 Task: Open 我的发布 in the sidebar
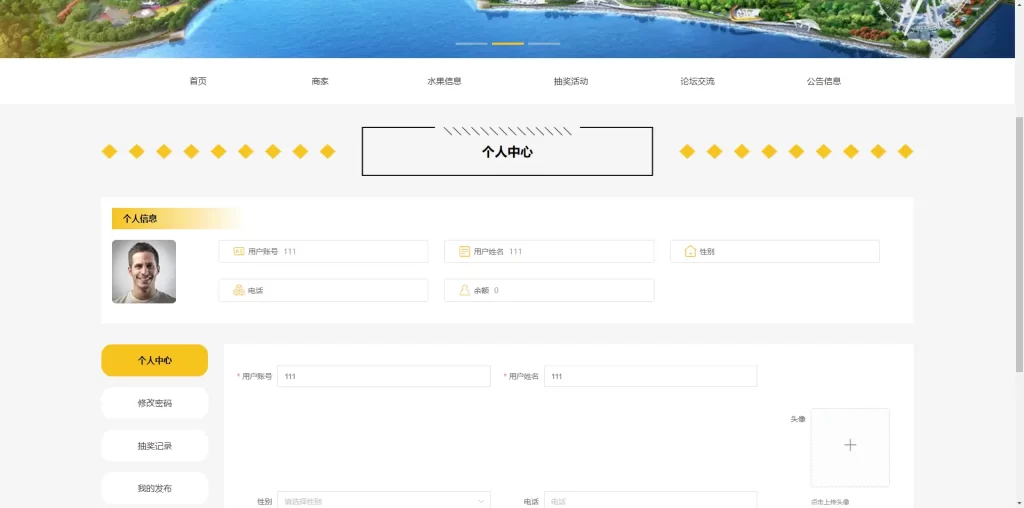coord(155,488)
